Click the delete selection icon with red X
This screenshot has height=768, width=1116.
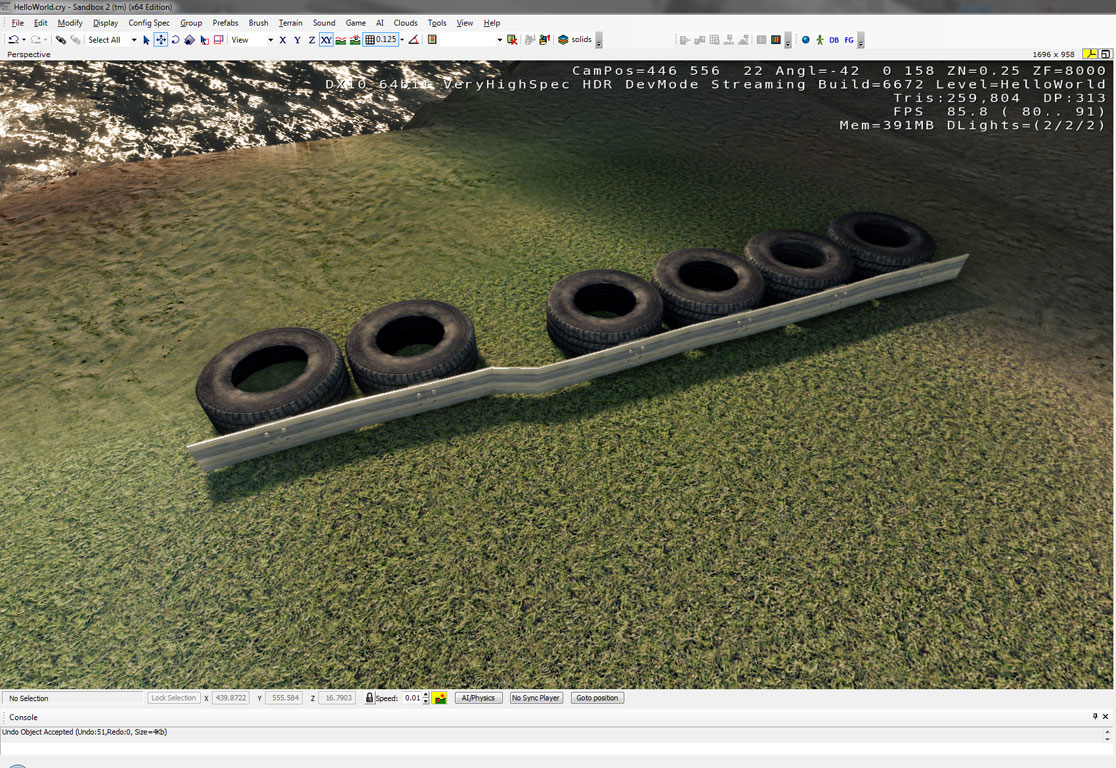(x=512, y=40)
